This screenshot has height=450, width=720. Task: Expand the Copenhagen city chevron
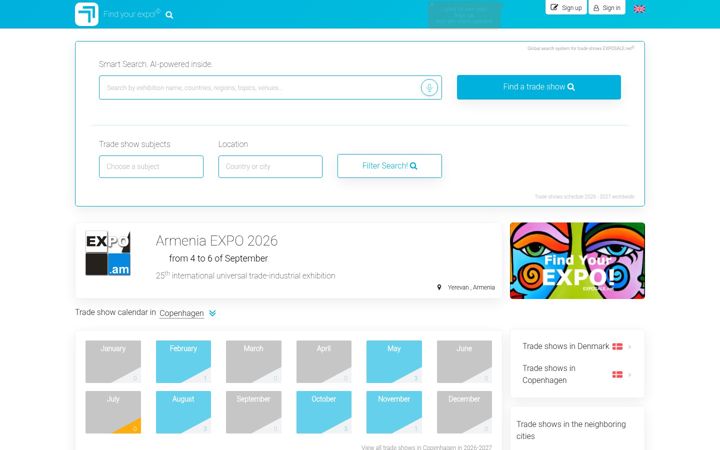[212, 313]
